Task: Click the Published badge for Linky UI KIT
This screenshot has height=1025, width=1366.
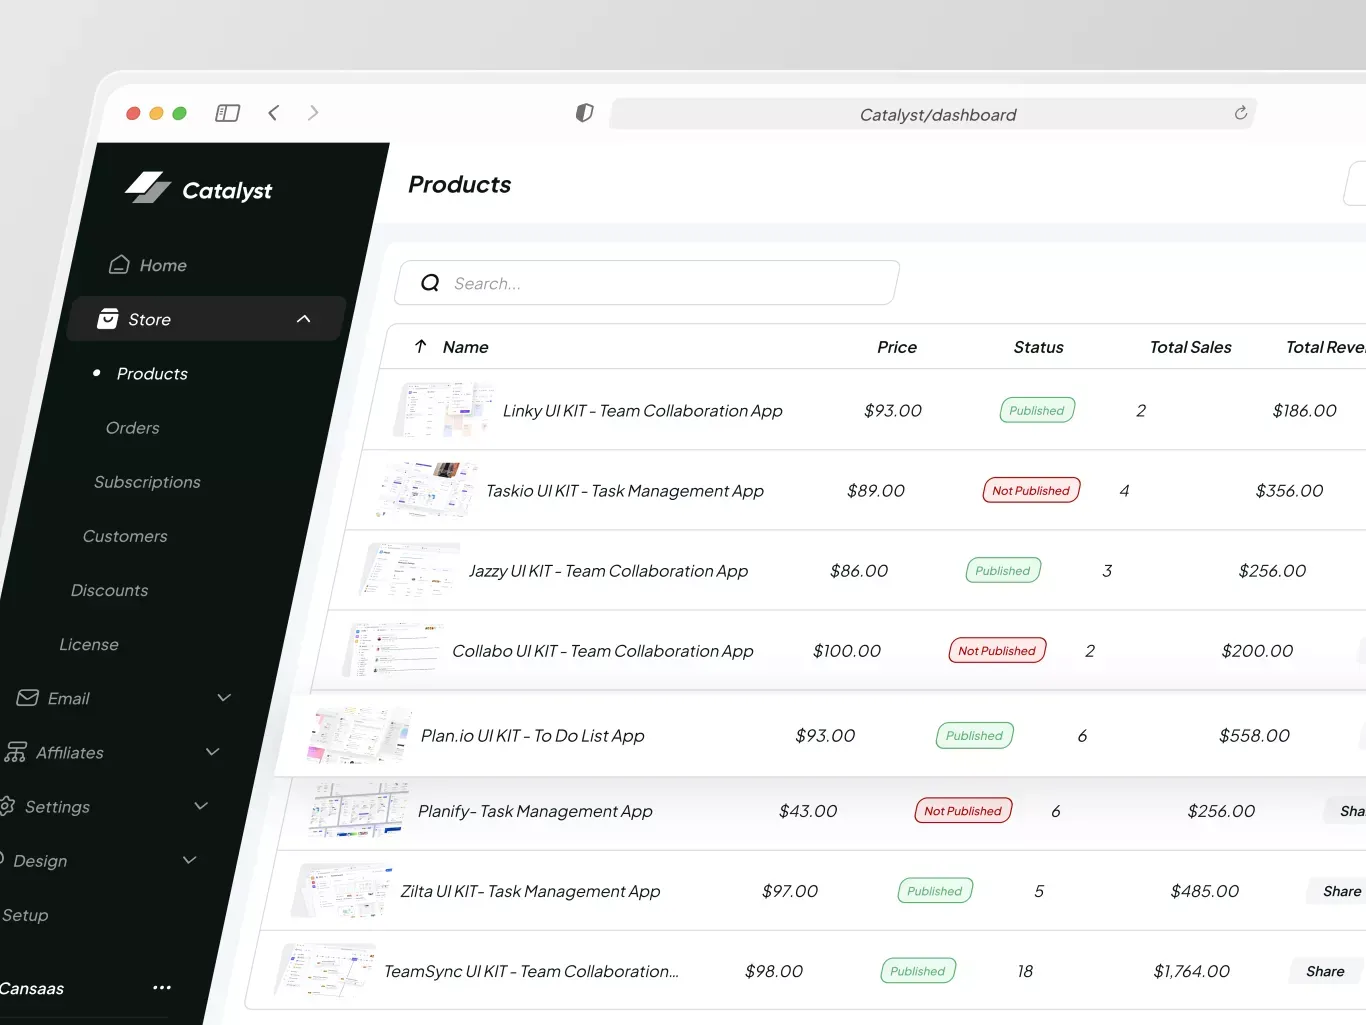Action: [1037, 410]
